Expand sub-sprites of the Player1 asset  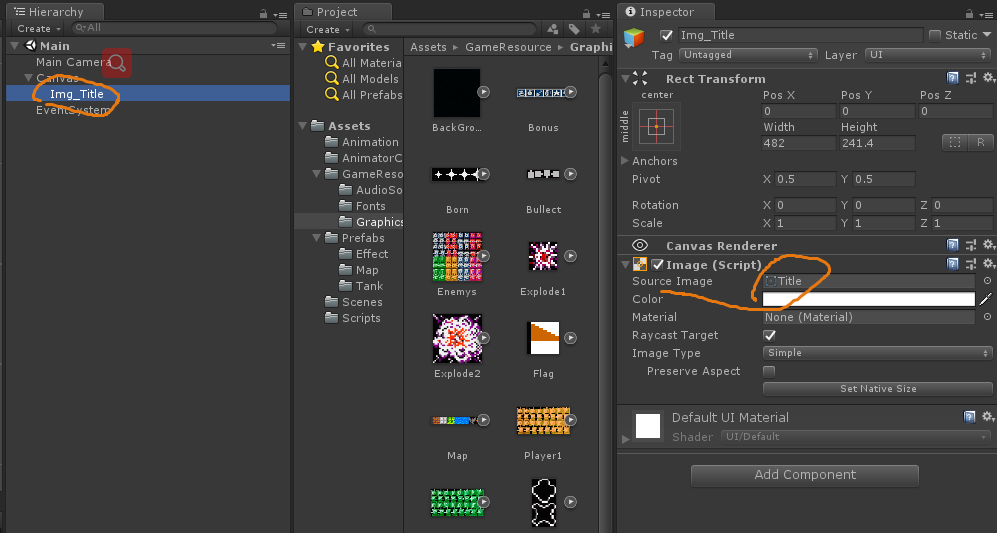coord(571,420)
